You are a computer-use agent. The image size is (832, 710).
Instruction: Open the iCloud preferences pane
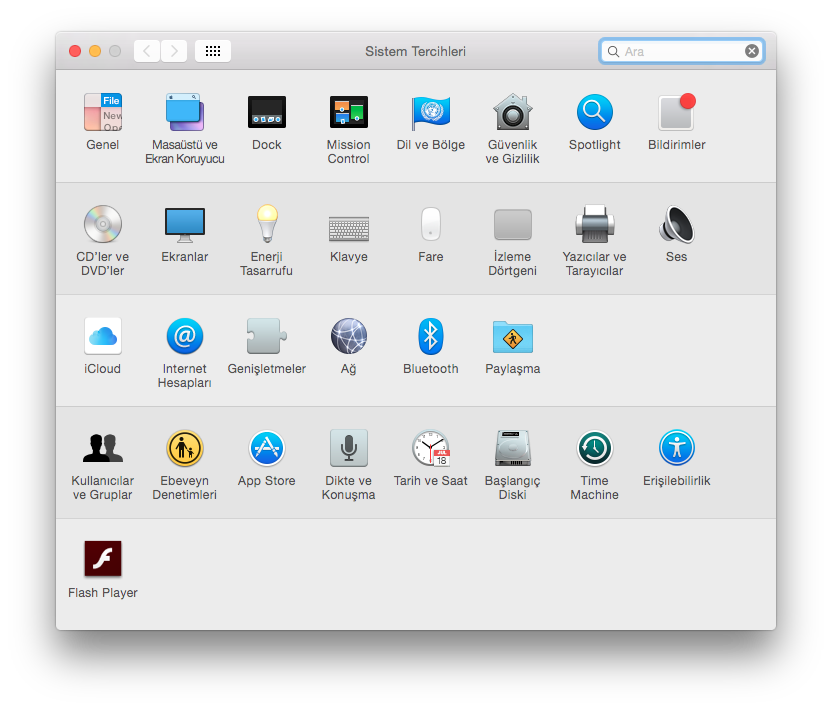pos(102,336)
